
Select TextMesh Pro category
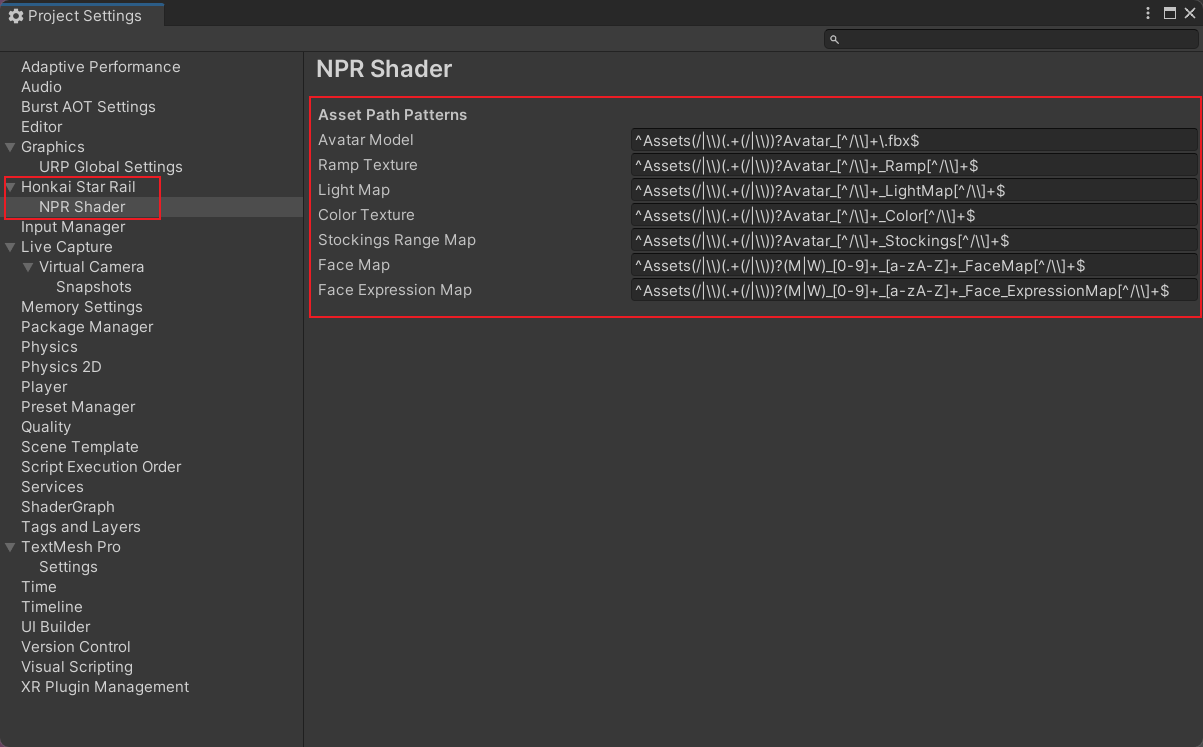tap(71, 547)
